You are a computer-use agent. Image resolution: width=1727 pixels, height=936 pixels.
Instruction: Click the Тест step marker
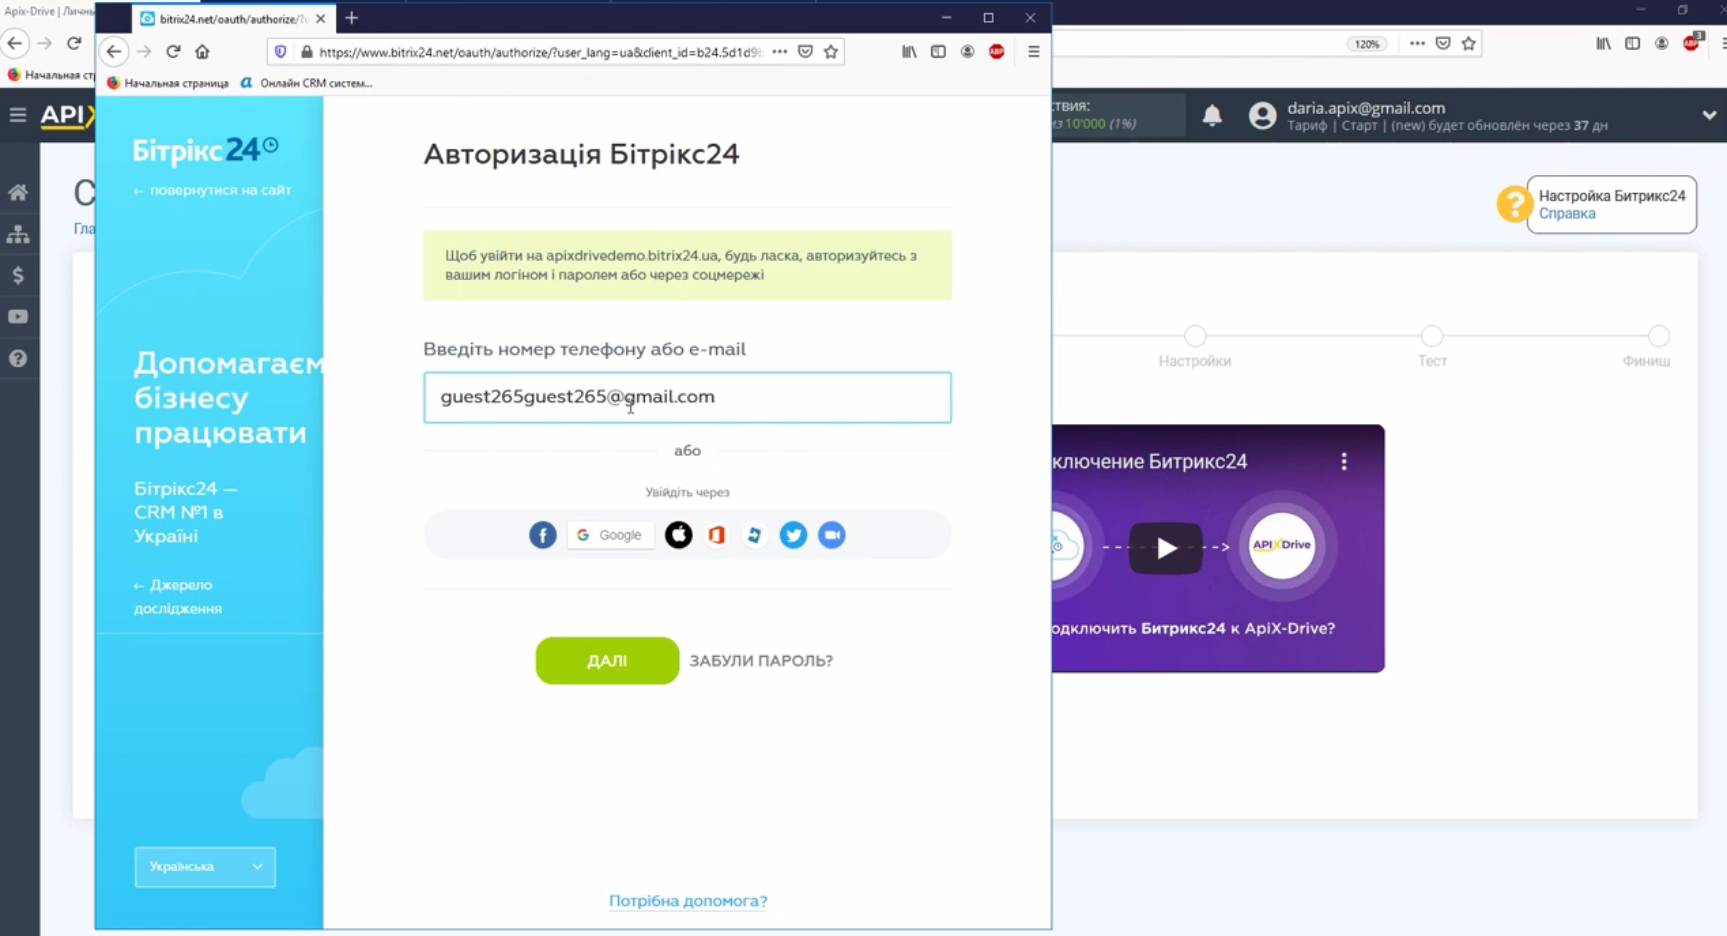click(x=1432, y=336)
